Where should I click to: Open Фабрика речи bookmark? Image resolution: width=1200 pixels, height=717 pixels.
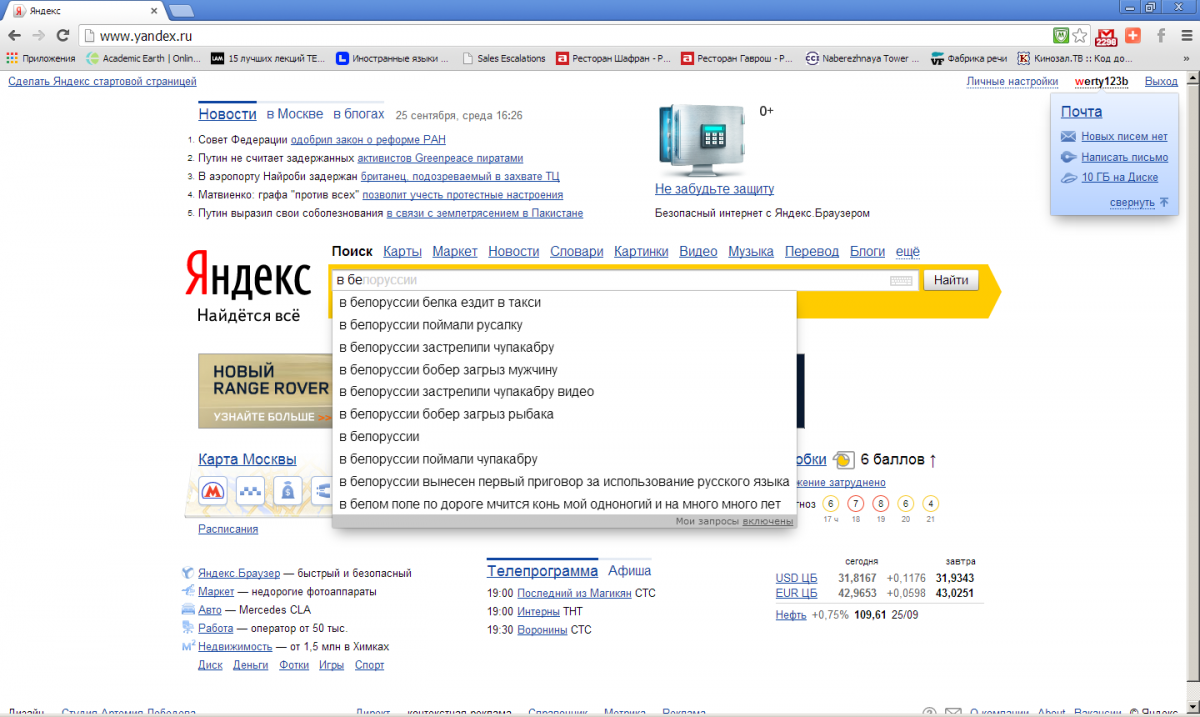(968, 58)
